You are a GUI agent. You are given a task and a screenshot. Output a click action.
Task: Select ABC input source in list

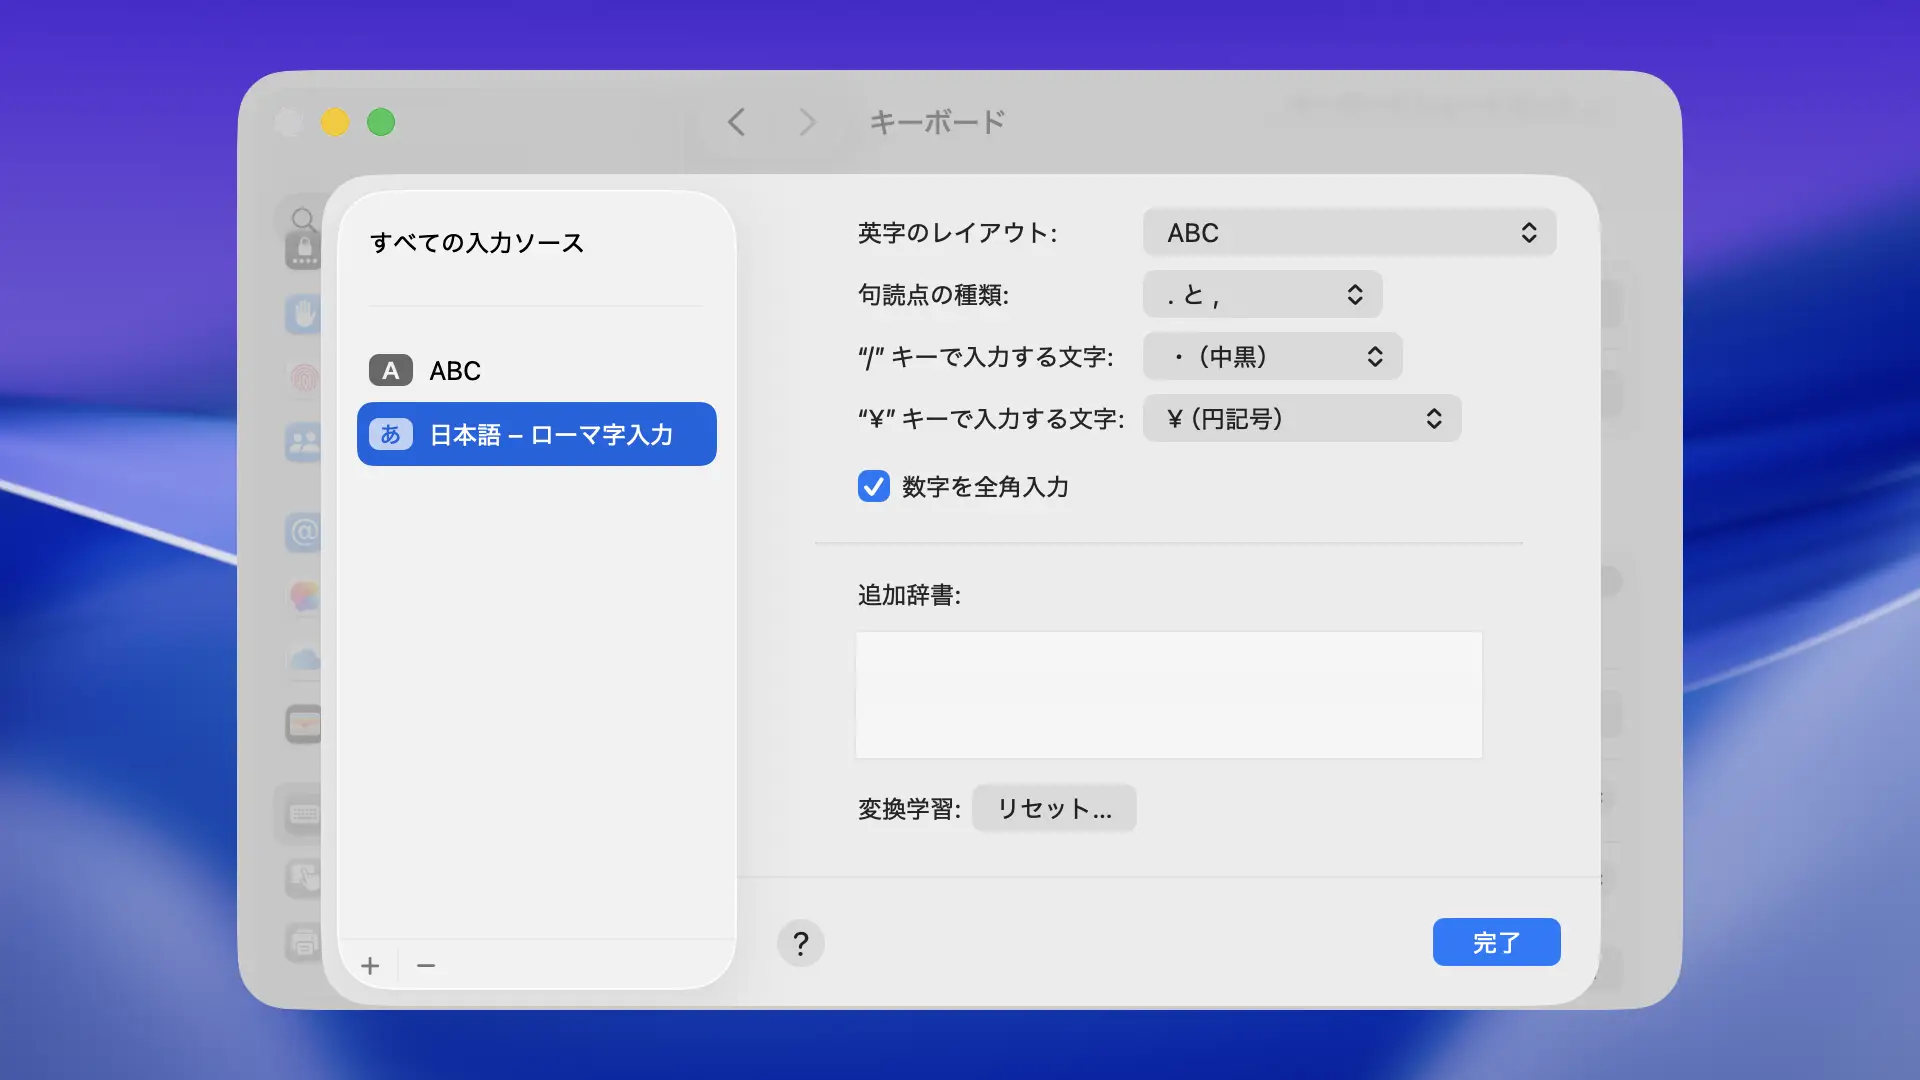click(x=536, y=371)
